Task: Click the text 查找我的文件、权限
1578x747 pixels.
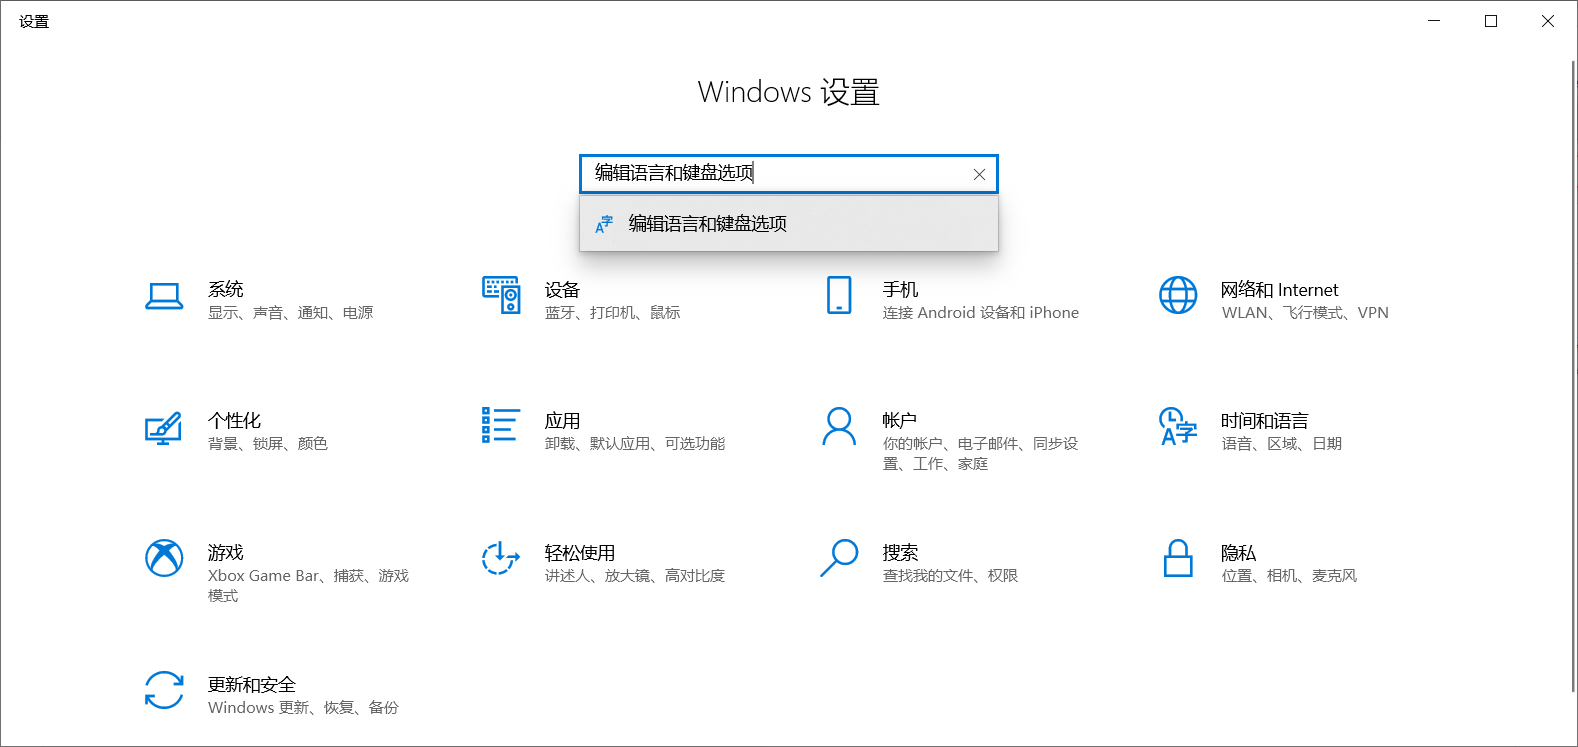Action: [950, 576]
